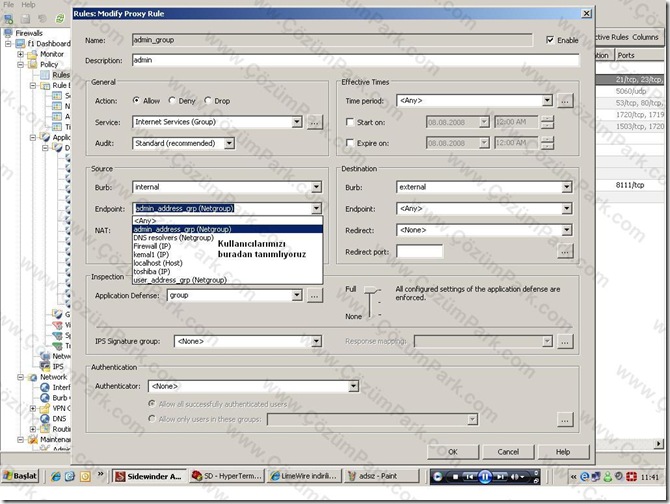Open the File menu
The image size is (670, 504).
tap(9, 5)
